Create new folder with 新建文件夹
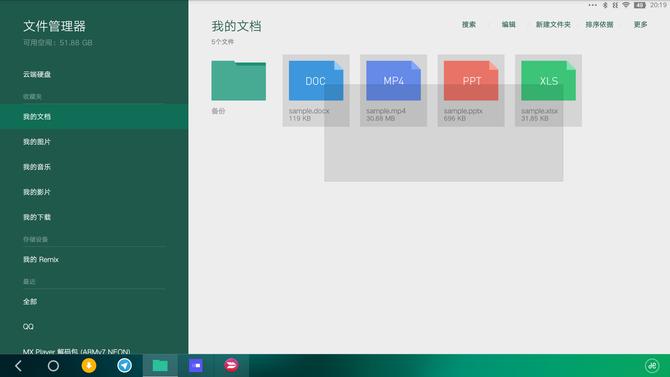Screen dimensions: 670x377 [553, 25]
